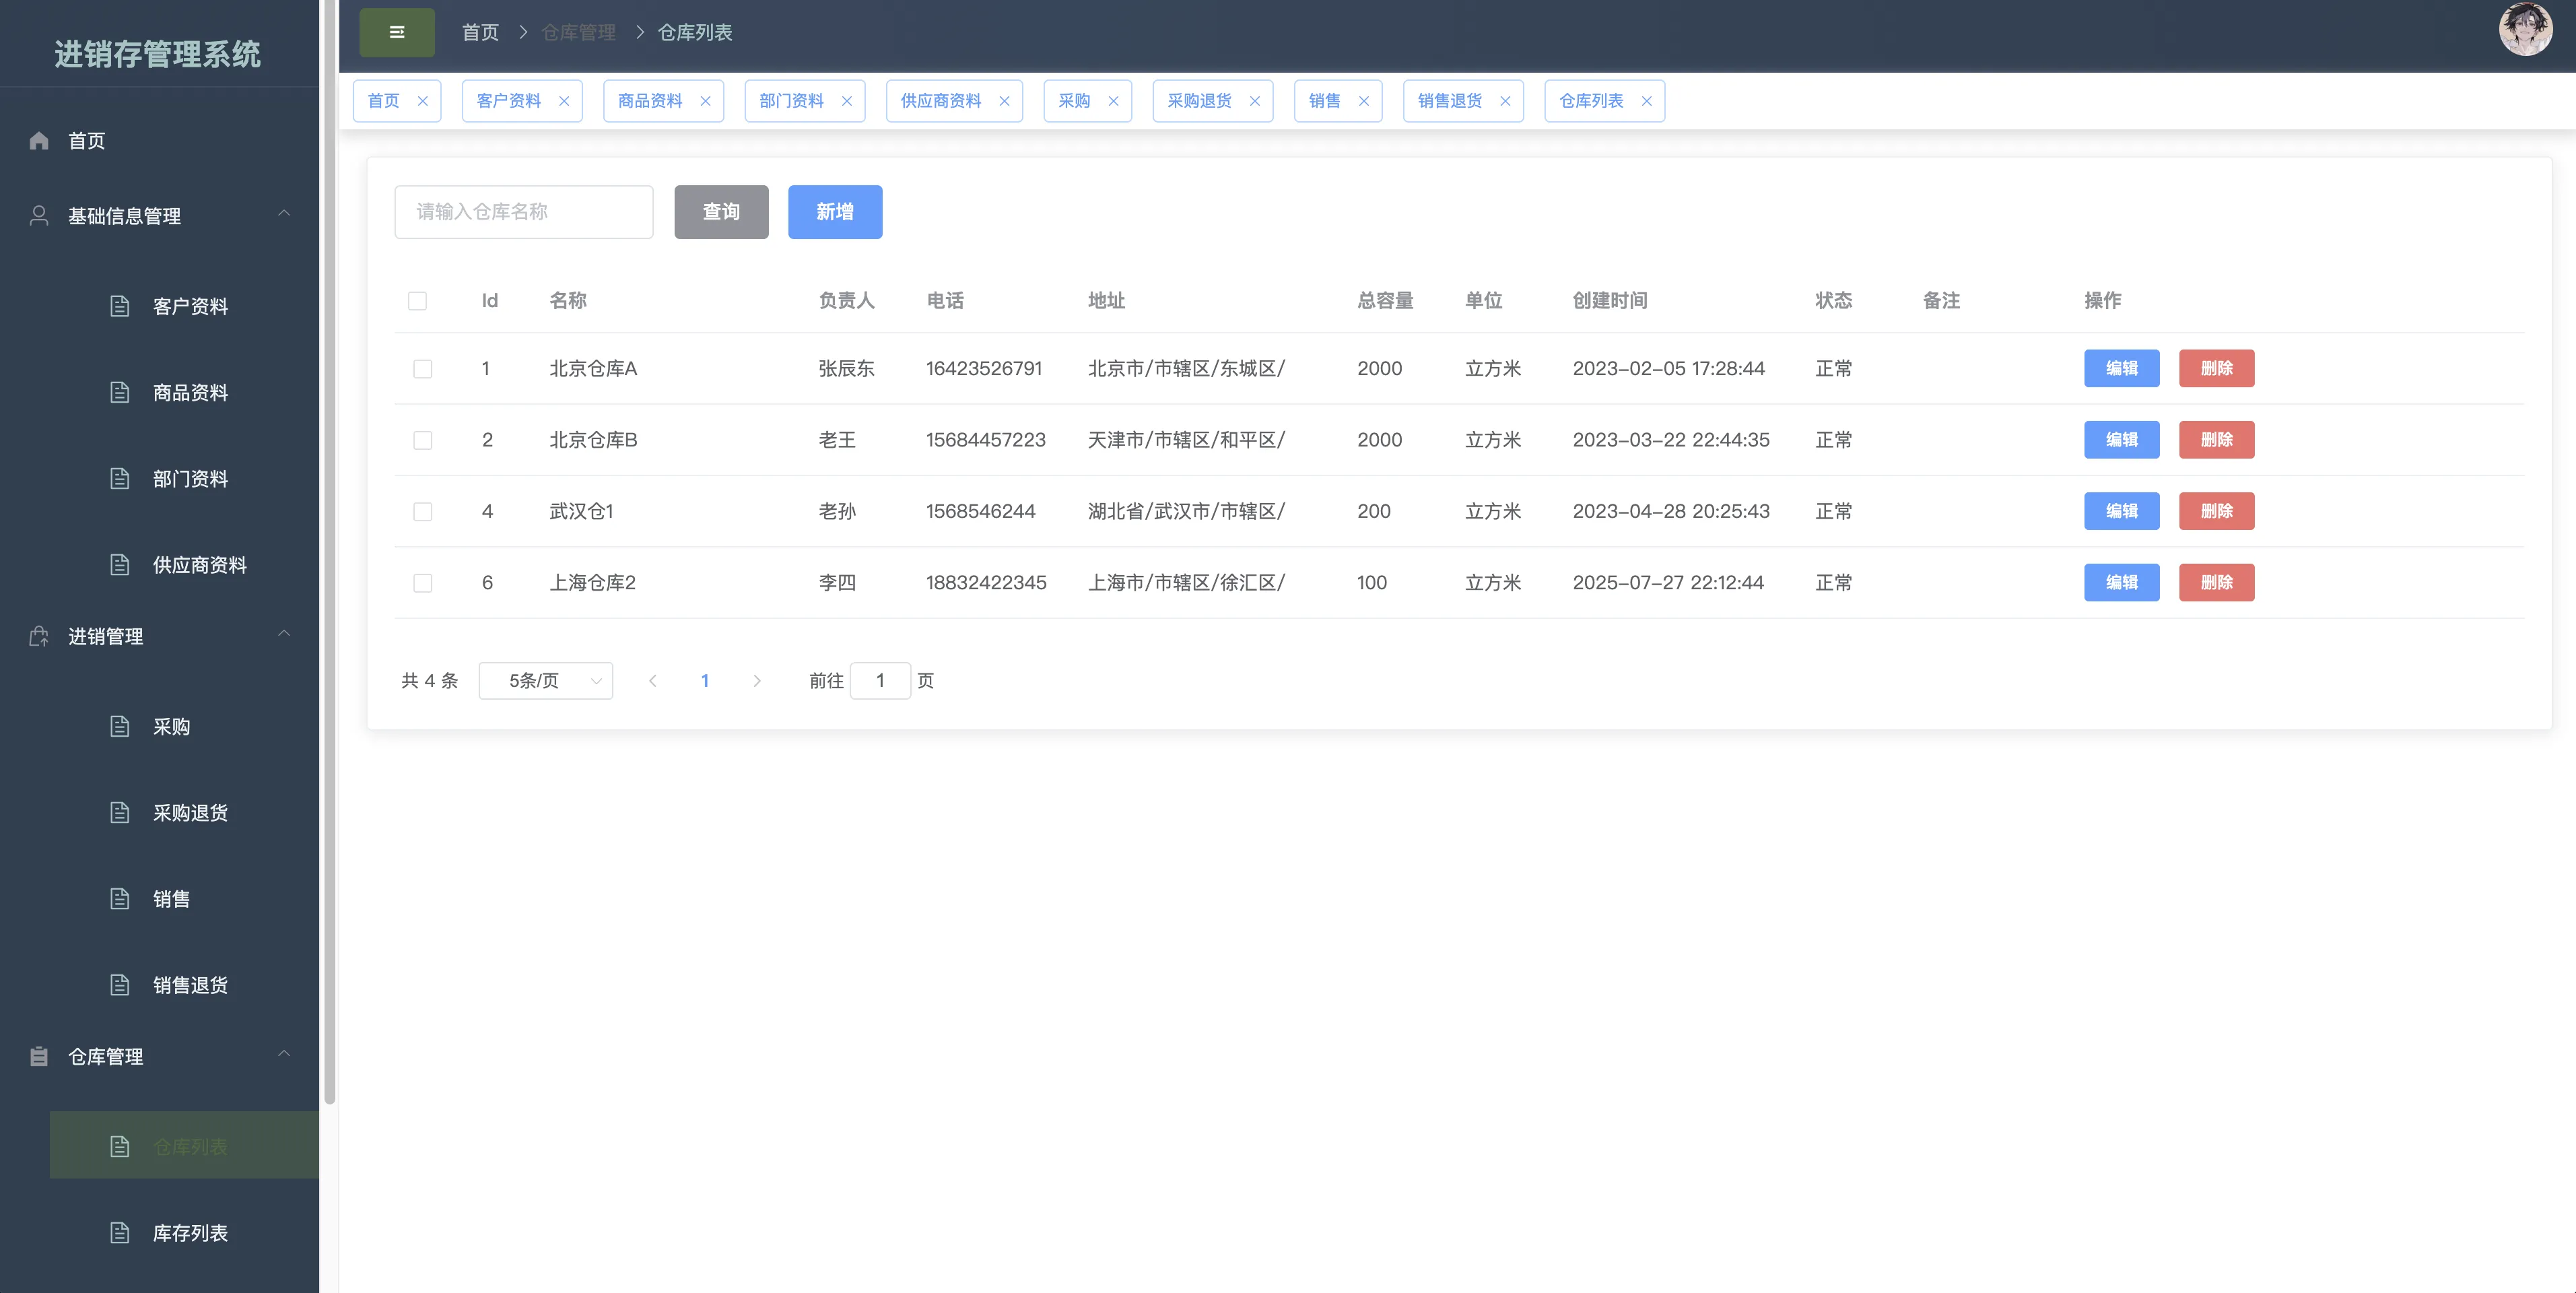Open the 5条/页 page size dropdown

pos(546,681)
